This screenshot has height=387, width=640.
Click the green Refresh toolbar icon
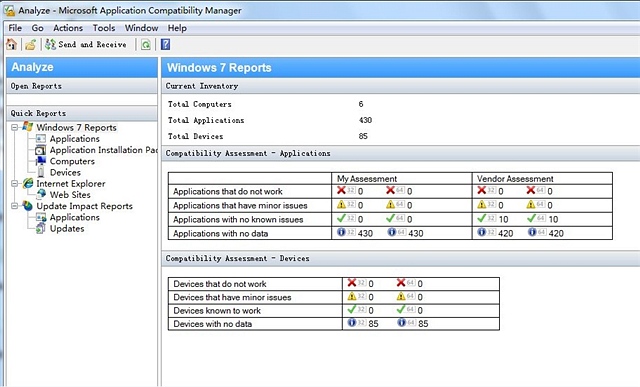146,44
